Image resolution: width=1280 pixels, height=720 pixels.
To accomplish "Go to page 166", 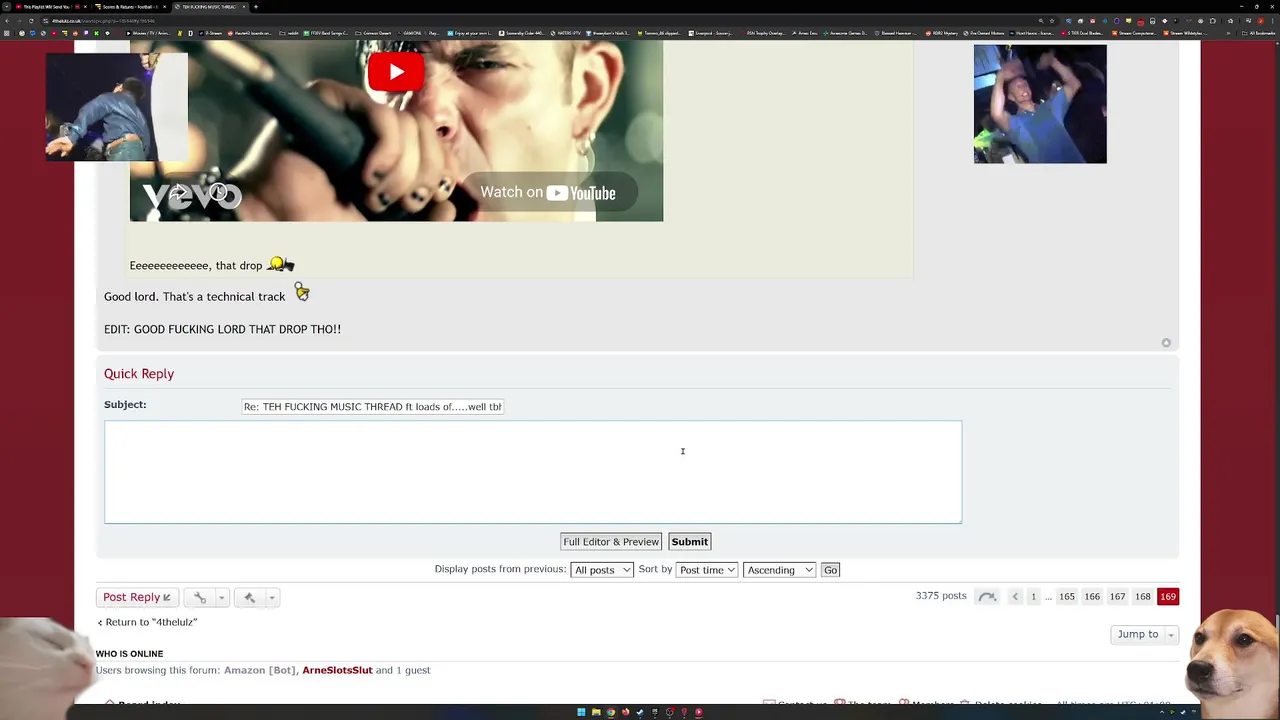I will point(1092,597).
